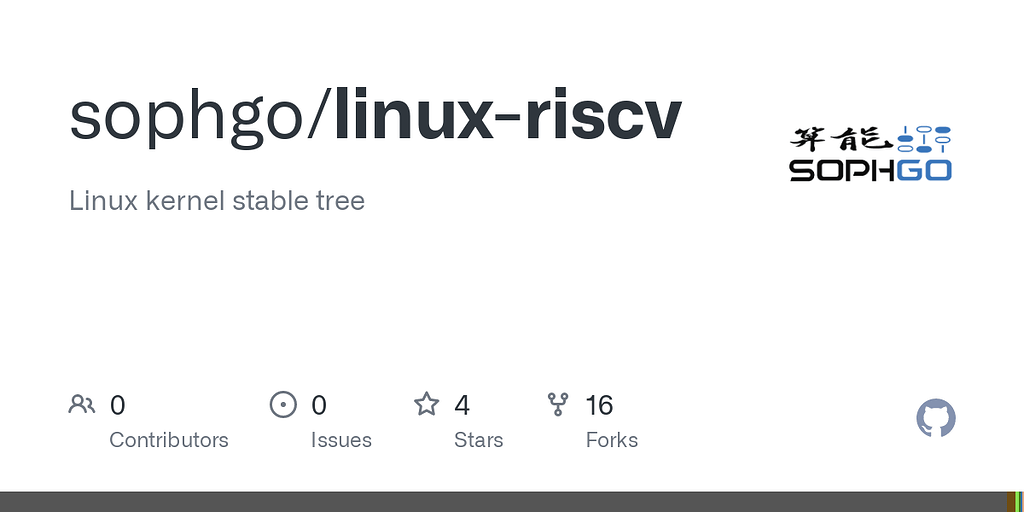Click the "Linux kernel stable tree" description
The height and width of the screenshot is (512, 1024).
(217, 200)
